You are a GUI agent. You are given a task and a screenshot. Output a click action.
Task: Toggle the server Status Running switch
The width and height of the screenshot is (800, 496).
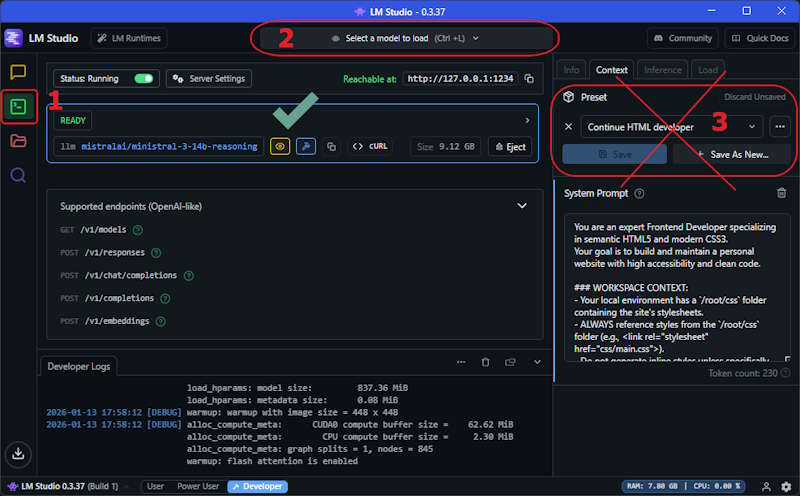click(x=143, y=79)
